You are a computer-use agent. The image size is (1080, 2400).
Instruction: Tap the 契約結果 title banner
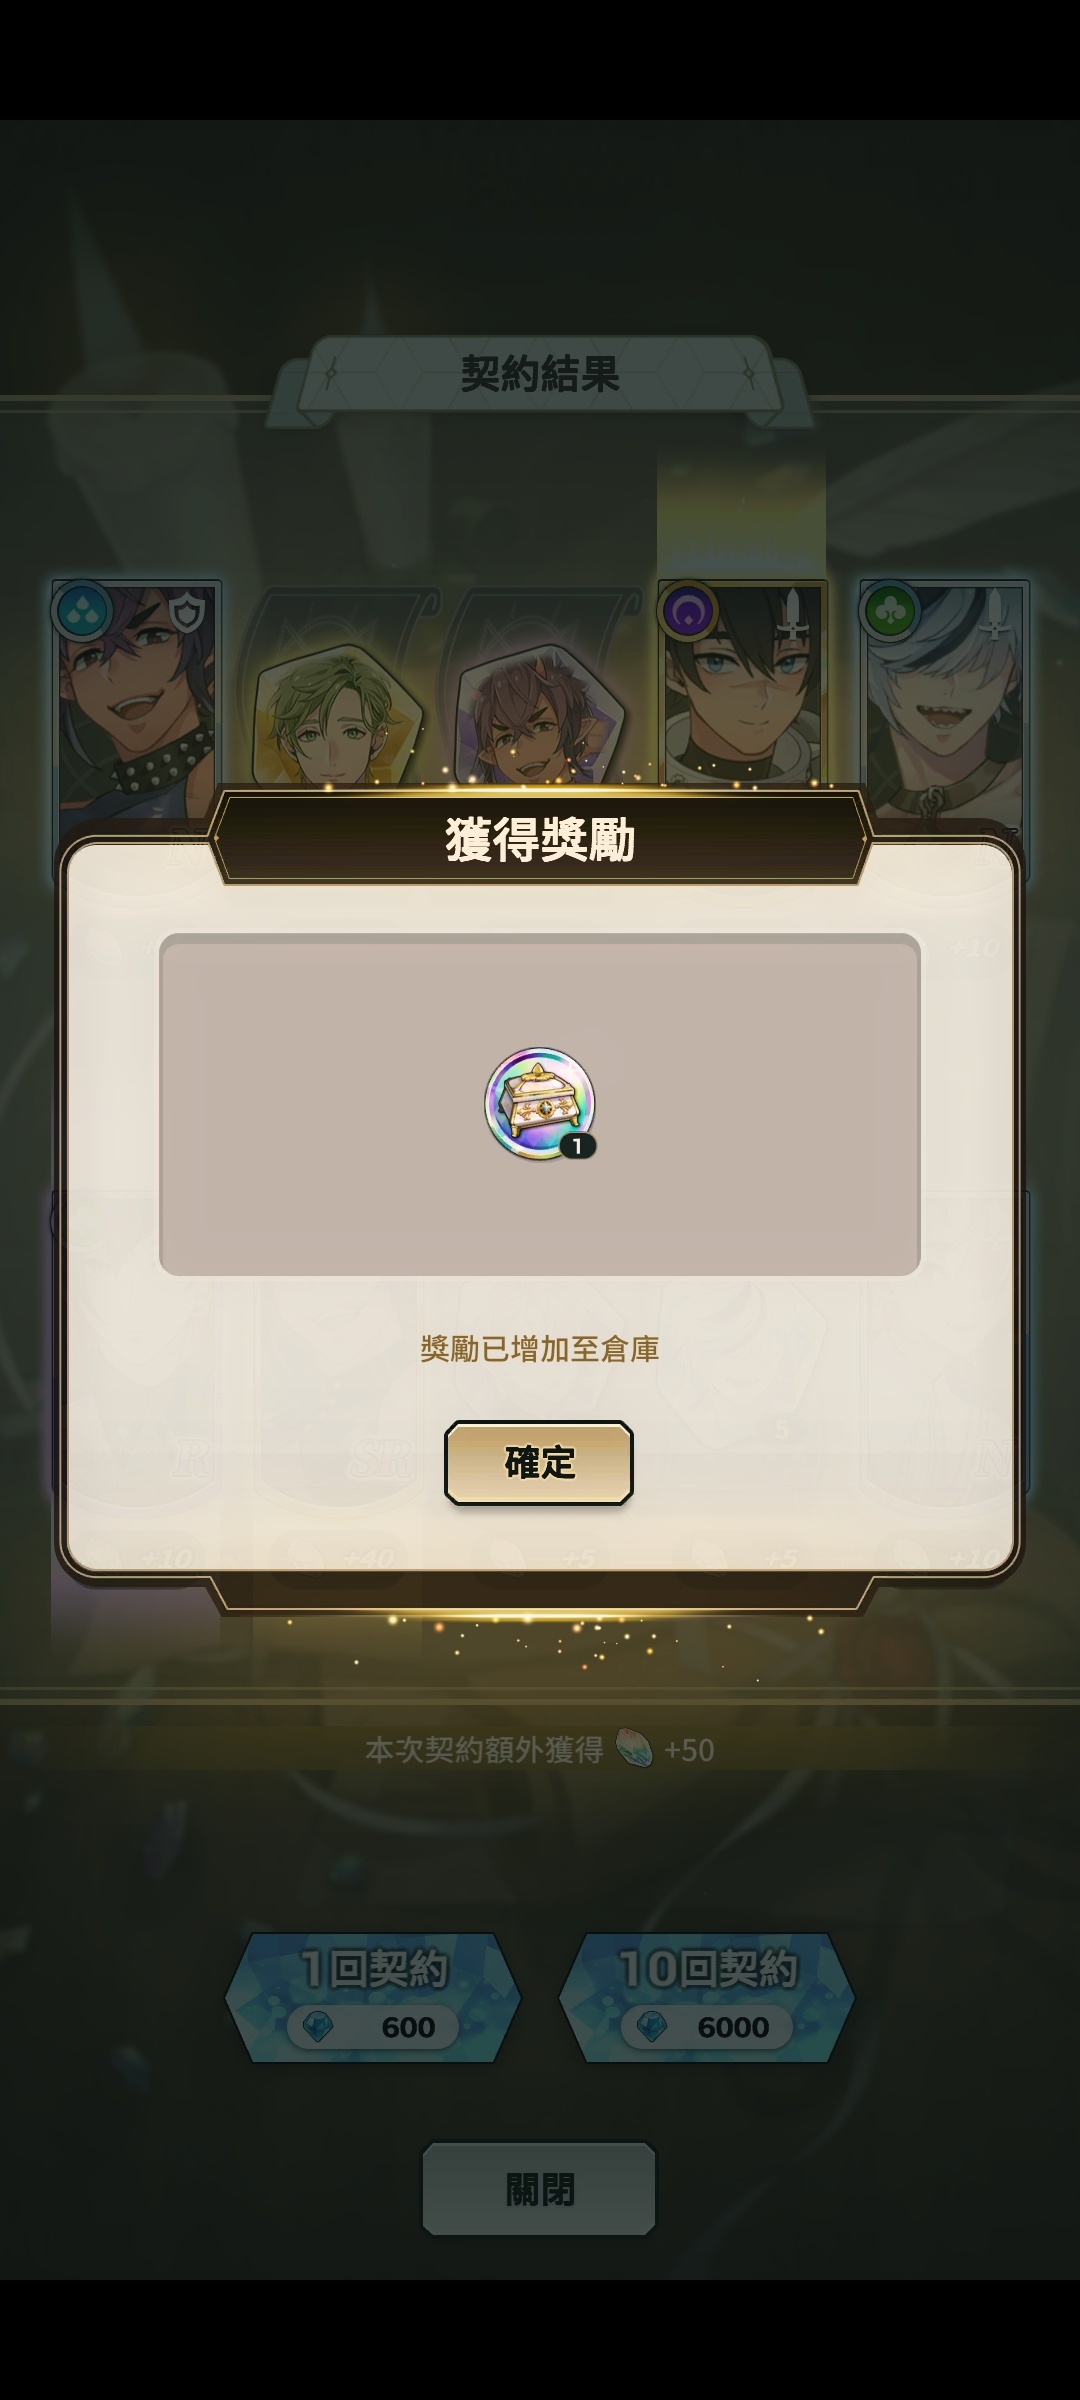coord(540,375)
